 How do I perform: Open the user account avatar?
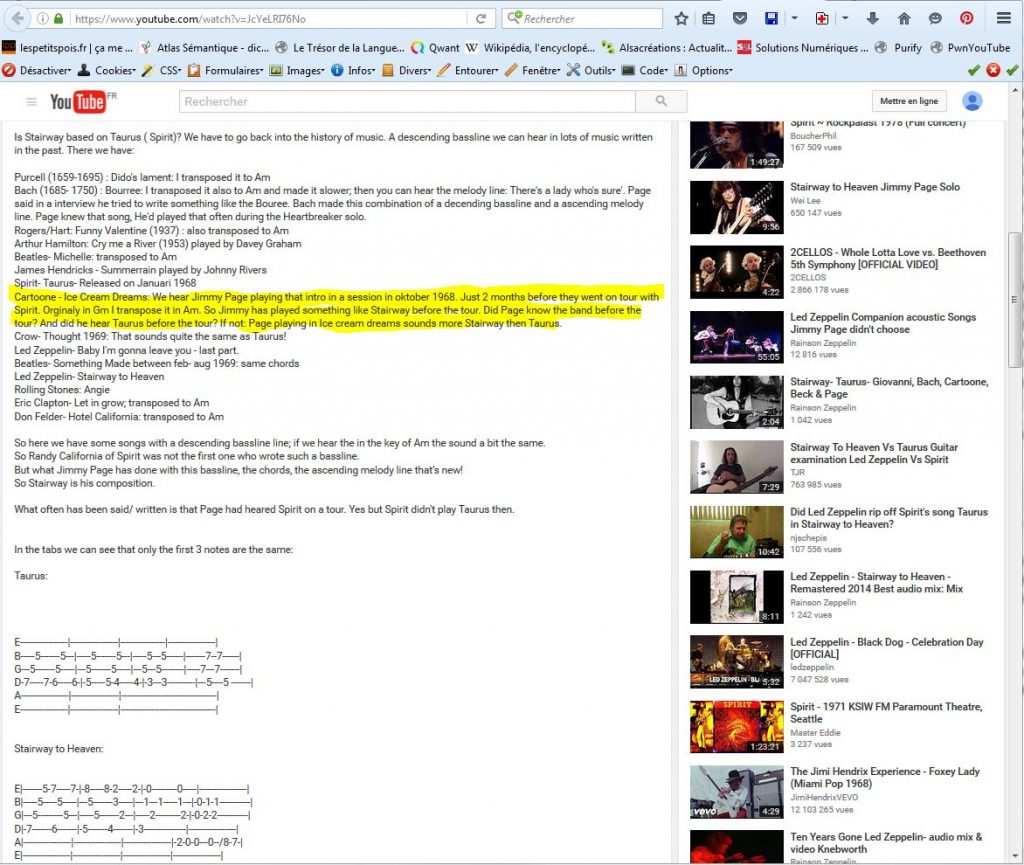(x=971, y=101)
